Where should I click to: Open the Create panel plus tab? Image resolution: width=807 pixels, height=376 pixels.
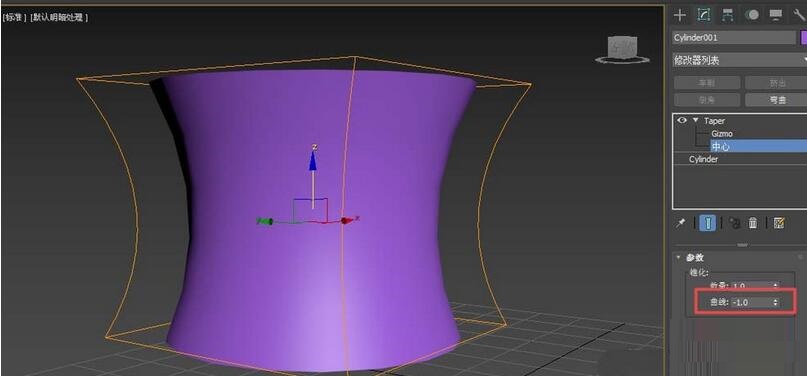(x=680, y=15)
